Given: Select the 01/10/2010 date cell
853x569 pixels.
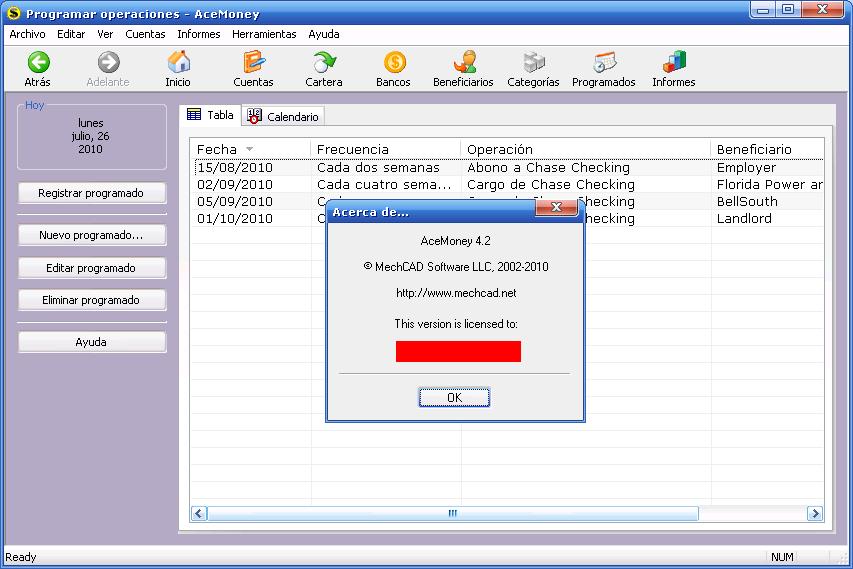Looking at the screenshot, I should (235, 218).
